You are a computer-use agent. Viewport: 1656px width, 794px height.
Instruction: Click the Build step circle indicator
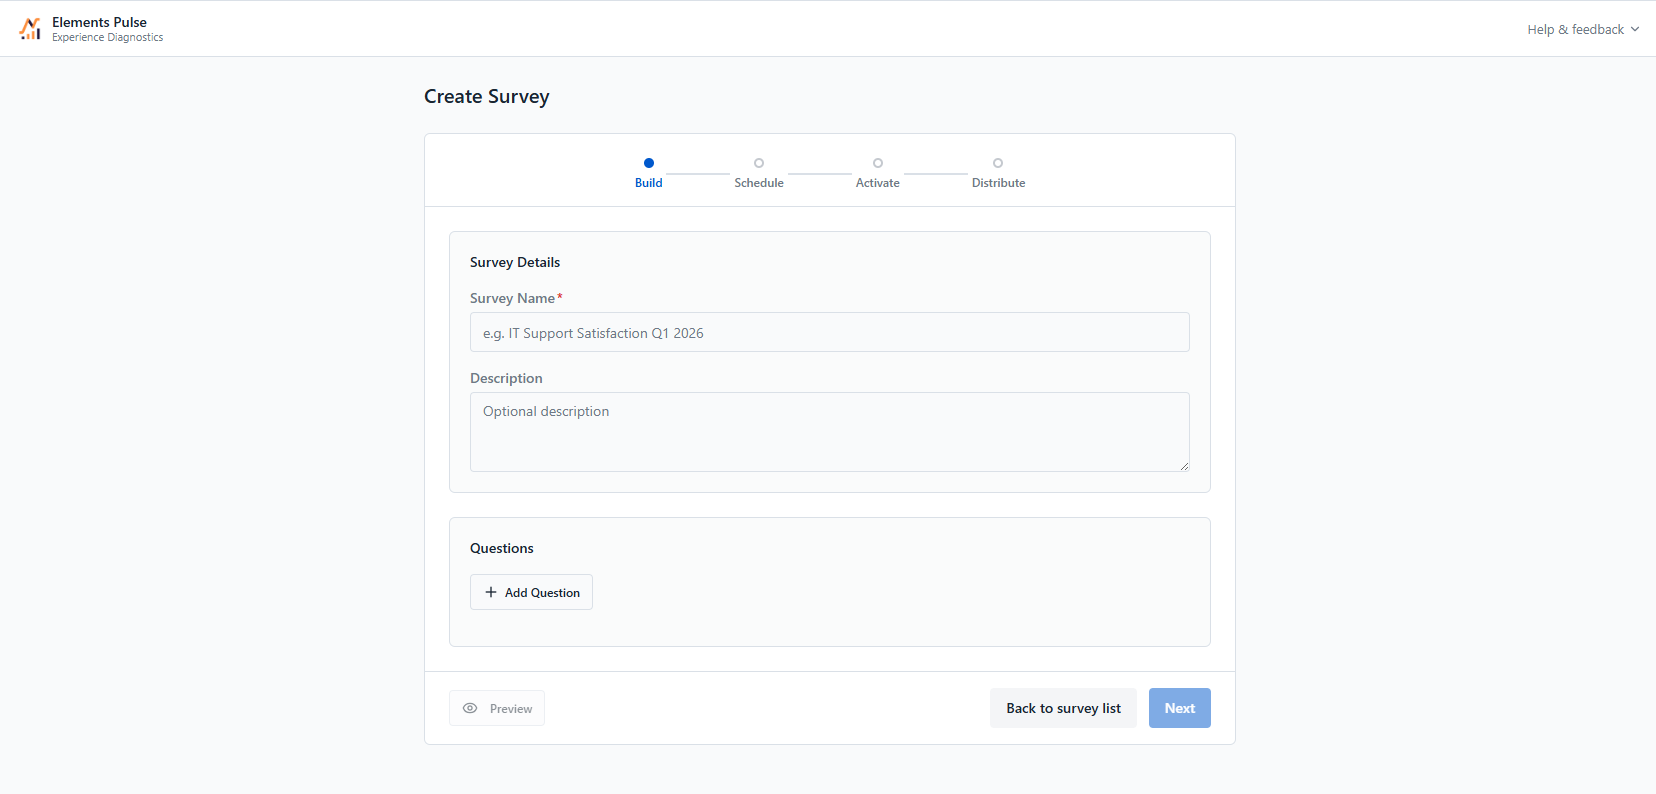coord(649,163)
